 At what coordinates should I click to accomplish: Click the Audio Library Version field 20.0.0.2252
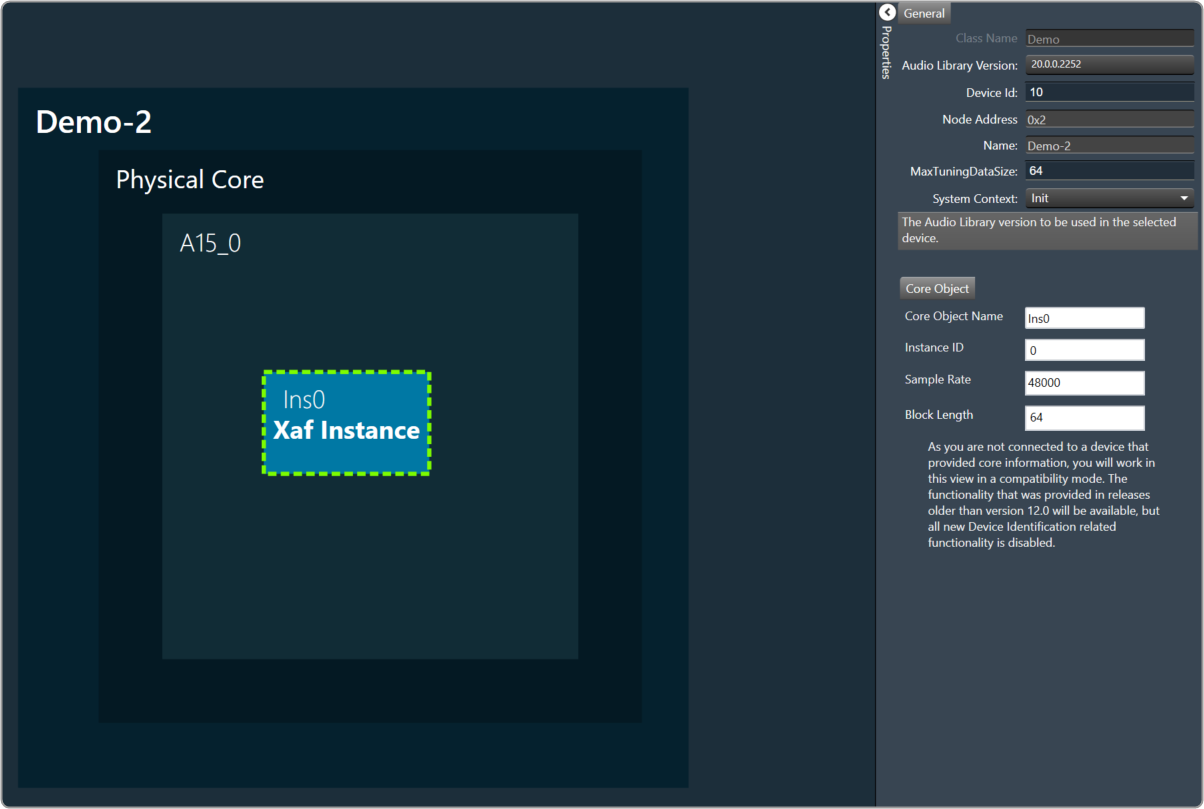coord(1109,64)
